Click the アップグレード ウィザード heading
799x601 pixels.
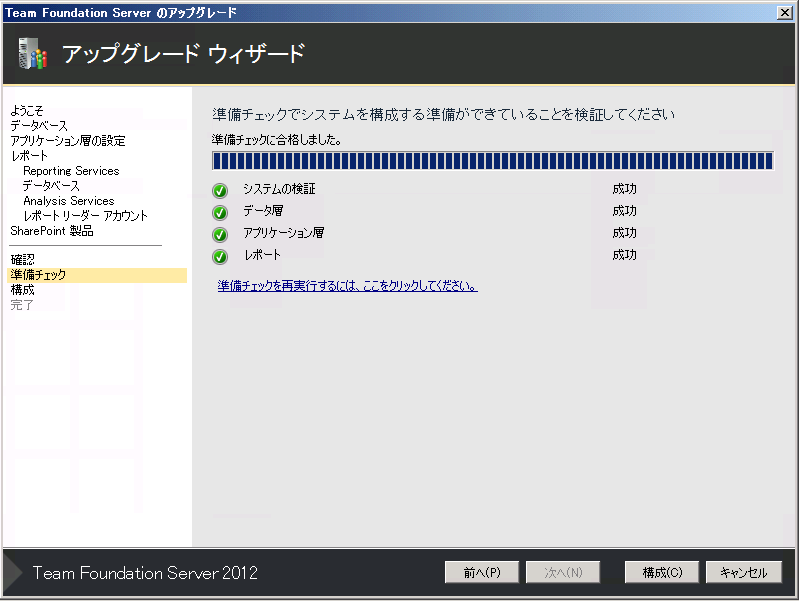click(x=183, y=54)
